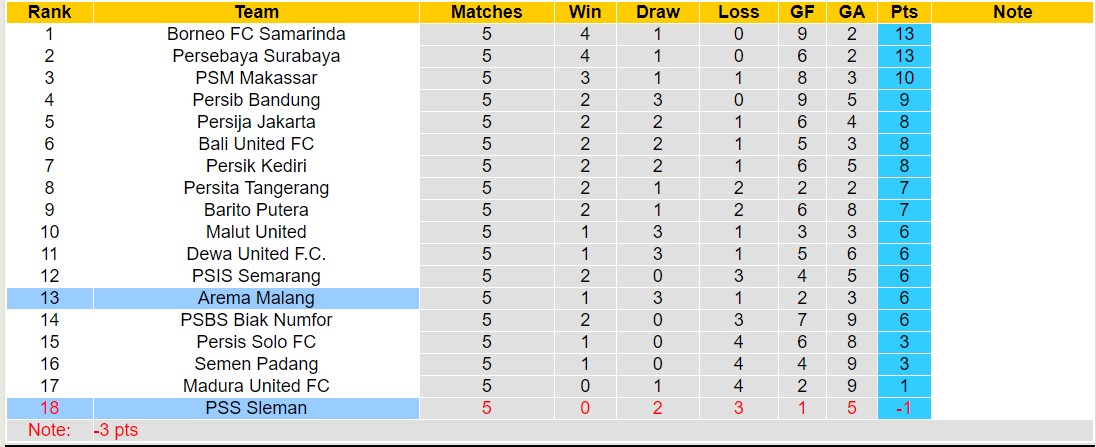
Task: Click the Madura United FC name
Action: (256, 386)
